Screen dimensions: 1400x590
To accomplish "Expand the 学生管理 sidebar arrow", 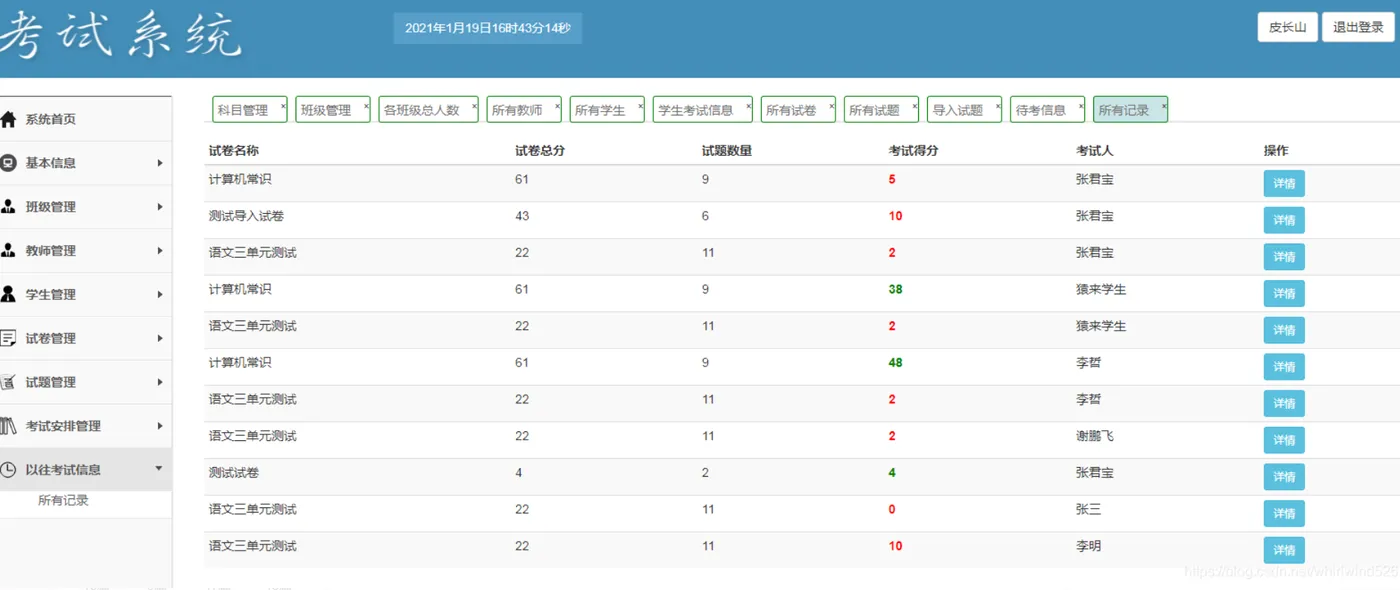I will (160, 295).
